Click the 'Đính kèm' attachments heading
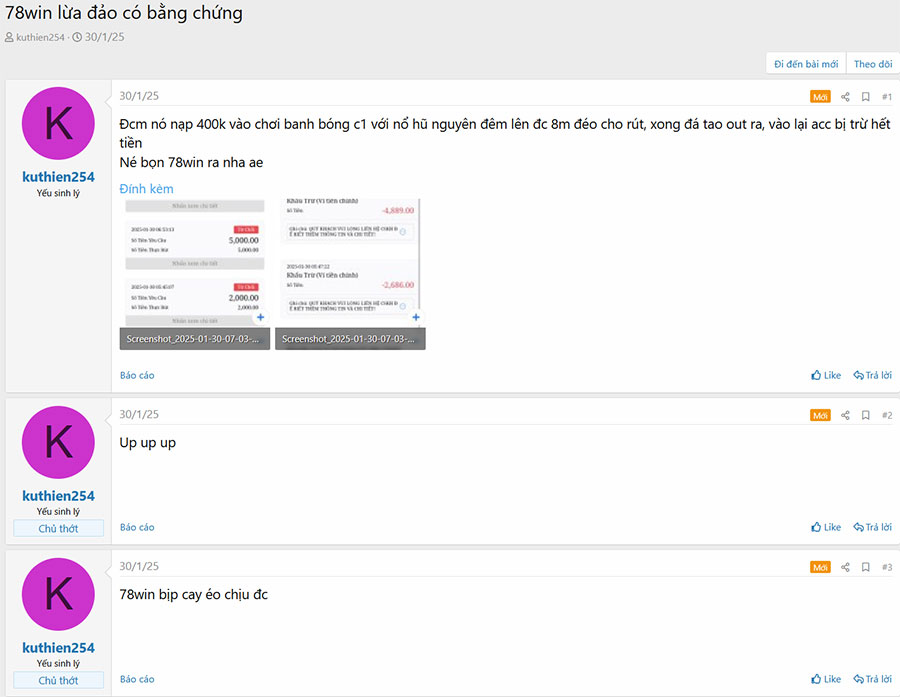 click(x=146, y=189)
